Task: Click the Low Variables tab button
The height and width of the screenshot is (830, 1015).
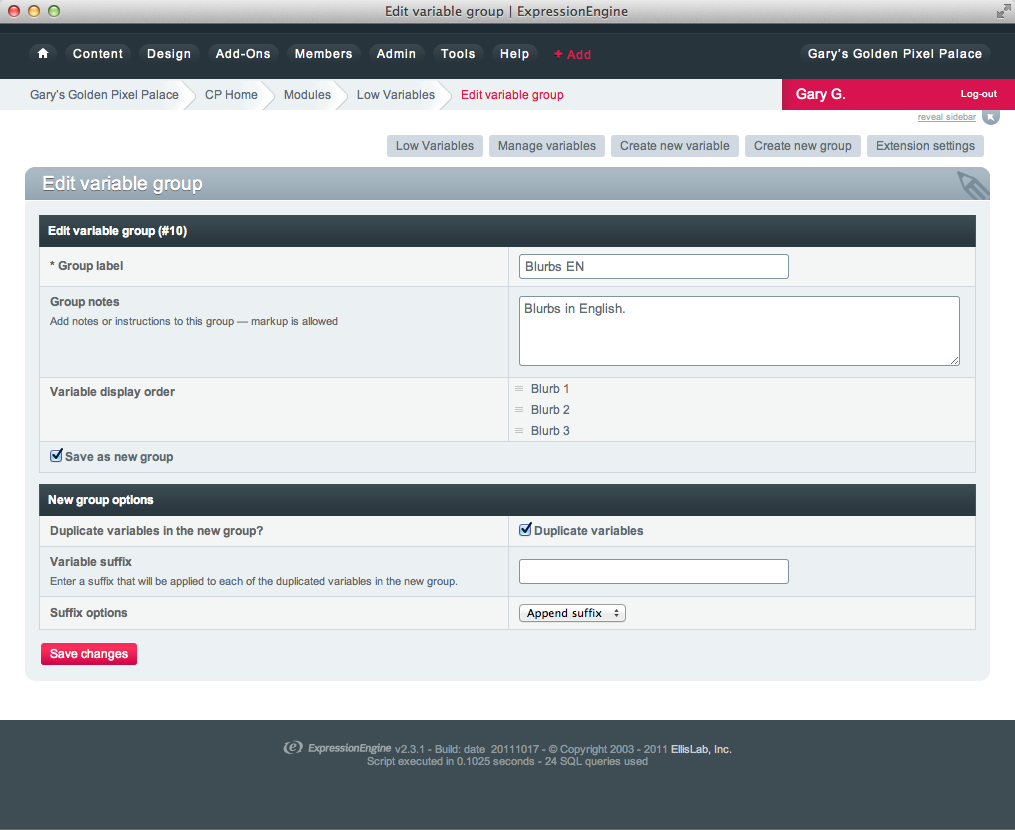Action: pos(435,146)
